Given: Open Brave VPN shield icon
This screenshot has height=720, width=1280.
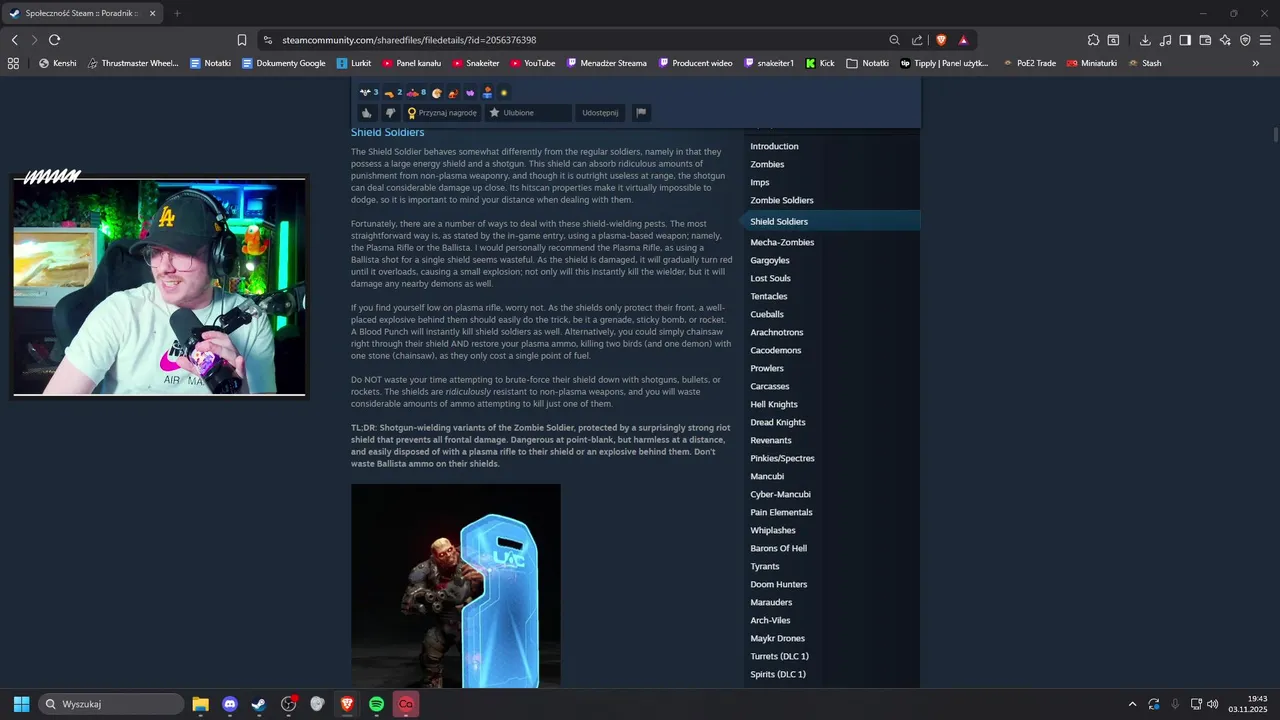Looking at the screenshot, I should click(x=1245, y=40).
